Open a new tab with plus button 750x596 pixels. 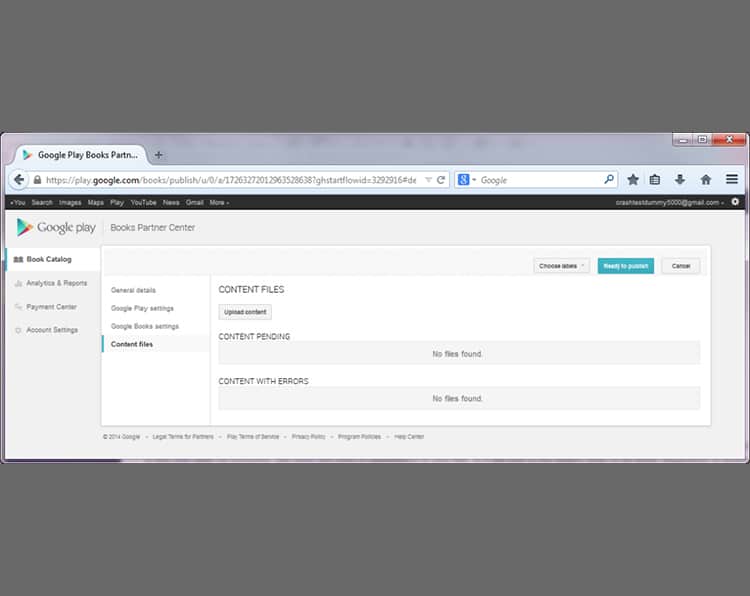click(159, 155)
